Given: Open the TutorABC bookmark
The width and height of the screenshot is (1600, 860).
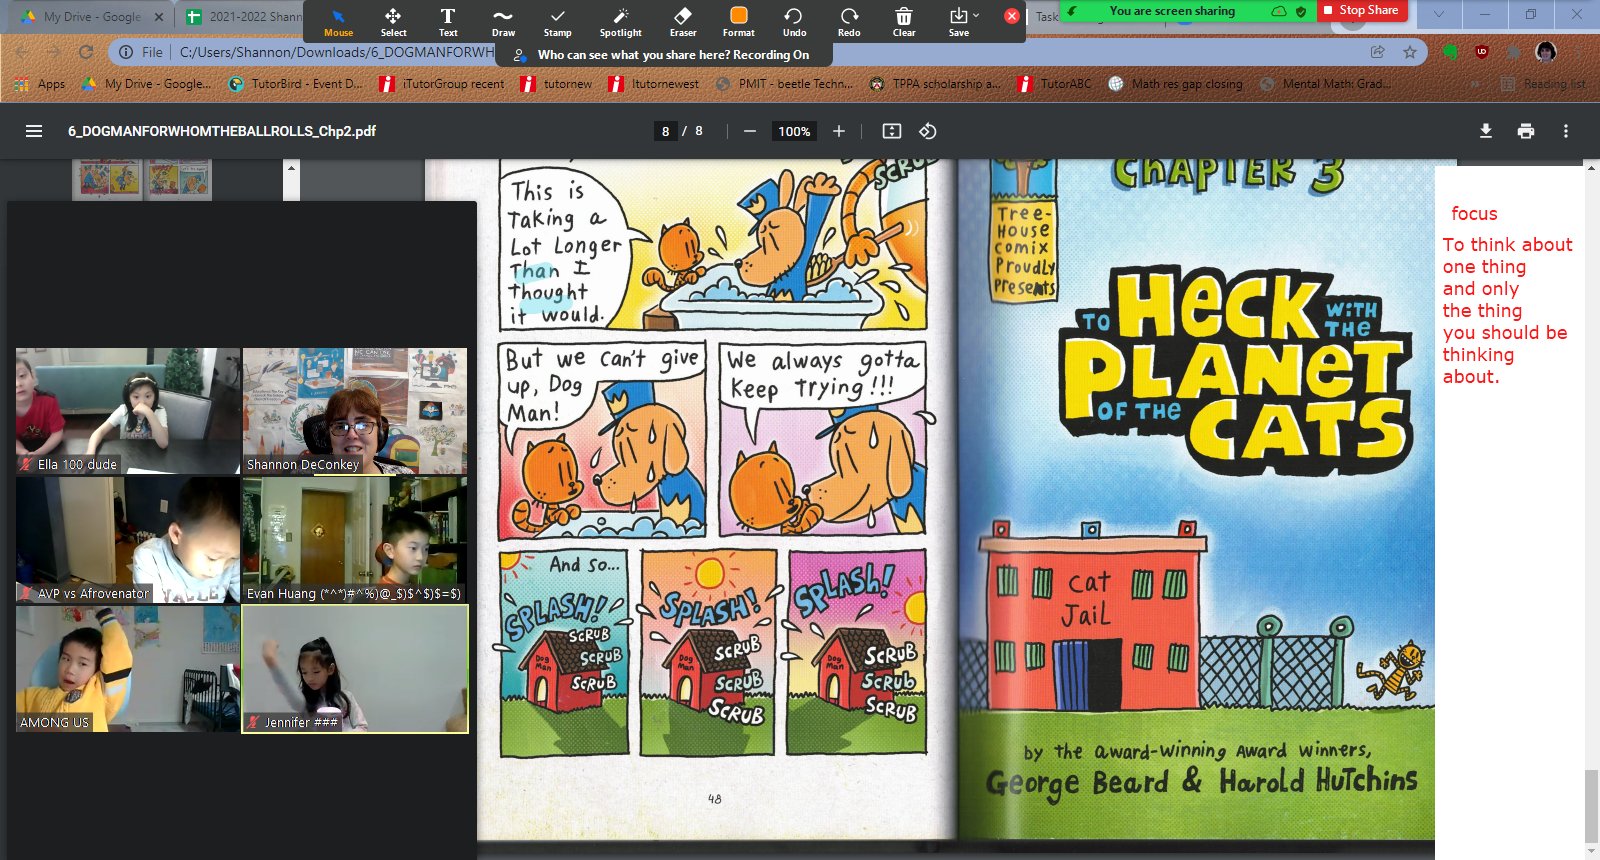Looking at the screenshot, I should pyautogui.click(x=1055, y=84).
